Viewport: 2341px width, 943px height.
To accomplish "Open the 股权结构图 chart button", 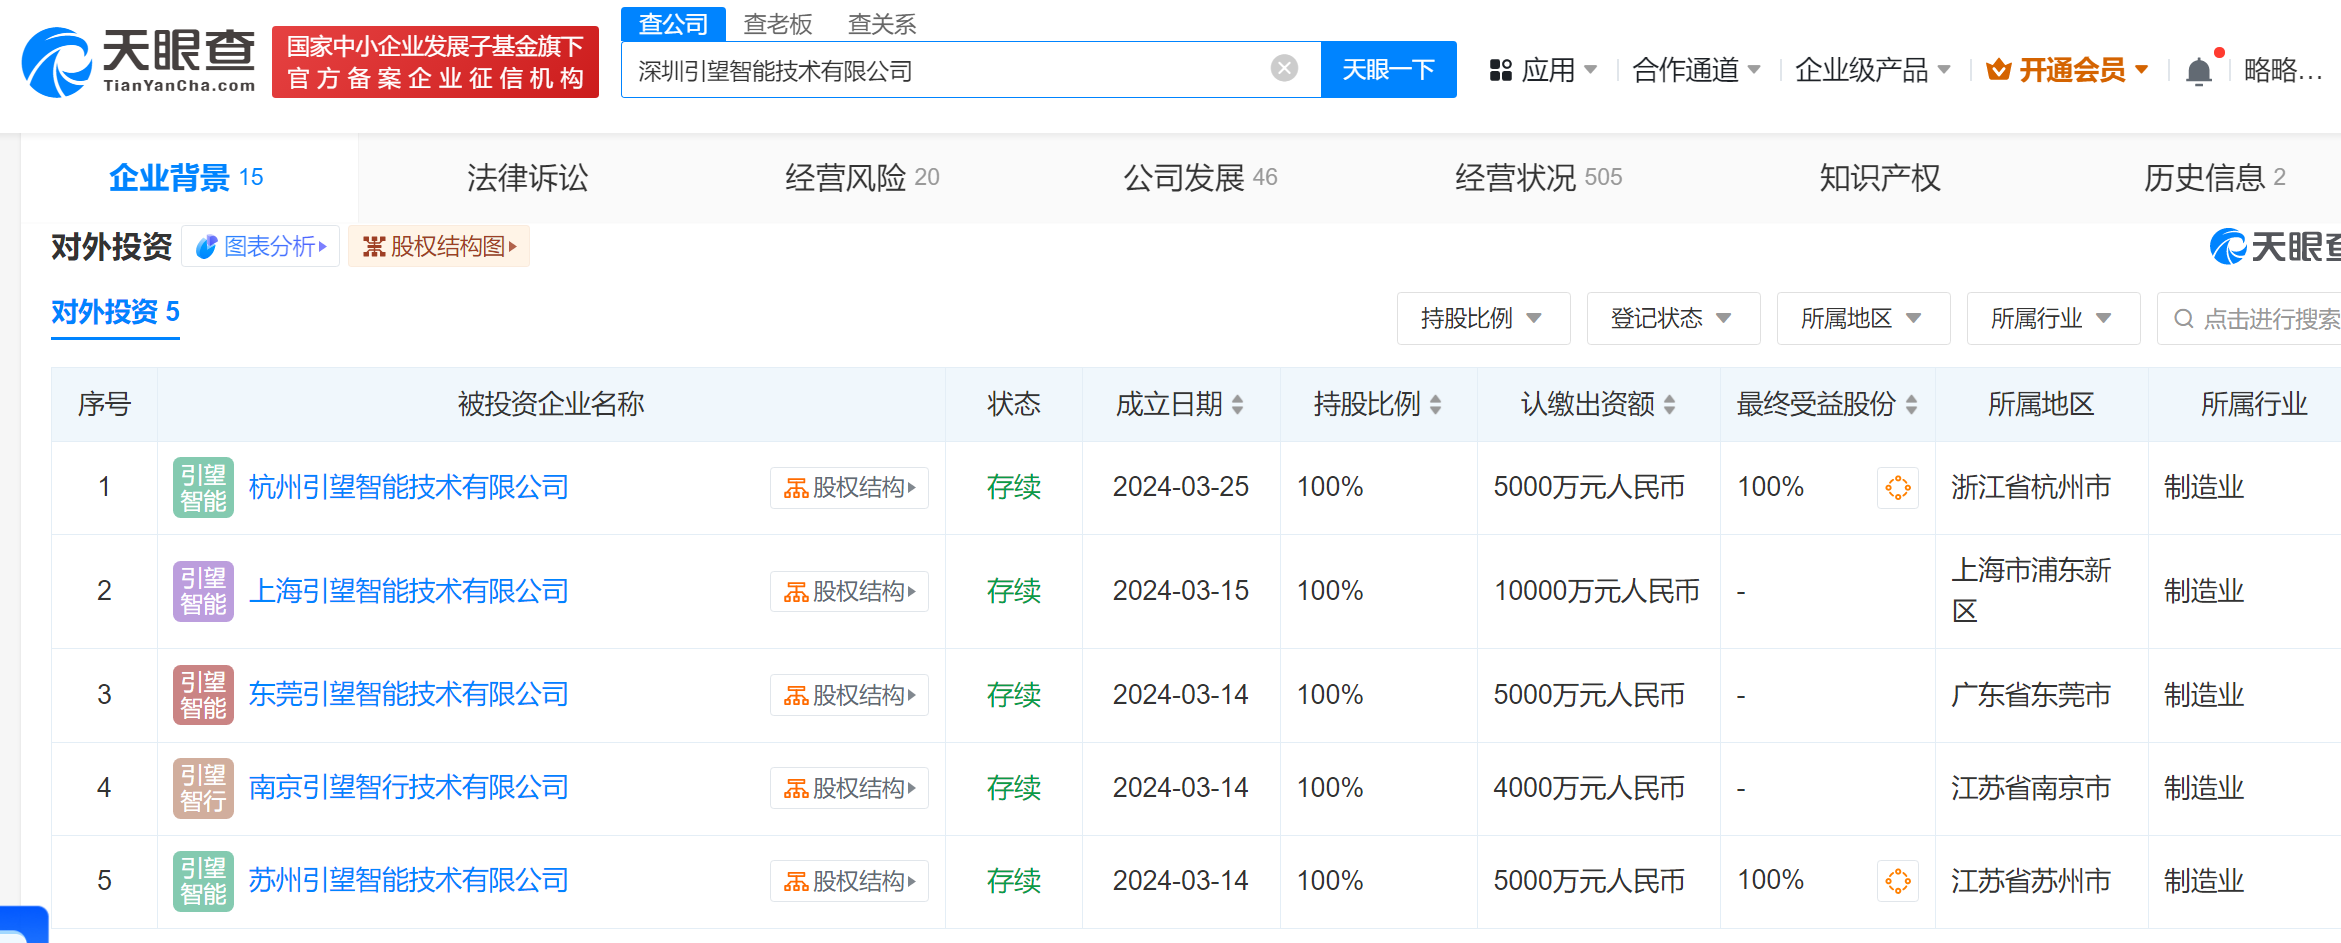I will point(439,247).
